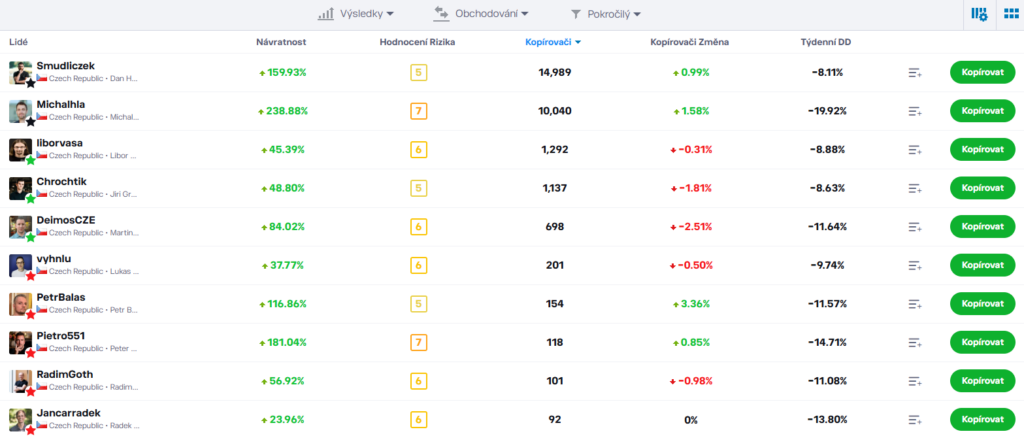This screenshot has height=438, width=1024.
Task: Add Jancarradek to watchlist icon
Action: click(x=915, y=420)
